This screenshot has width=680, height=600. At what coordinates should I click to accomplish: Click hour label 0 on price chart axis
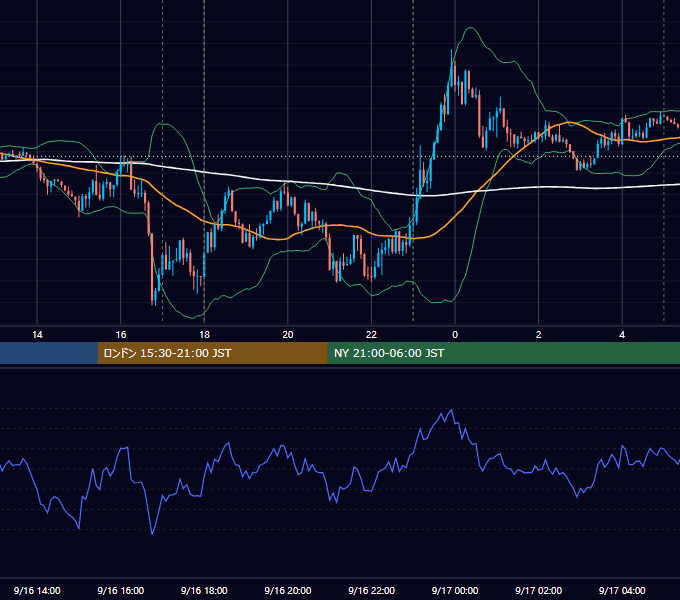(455, 335)
